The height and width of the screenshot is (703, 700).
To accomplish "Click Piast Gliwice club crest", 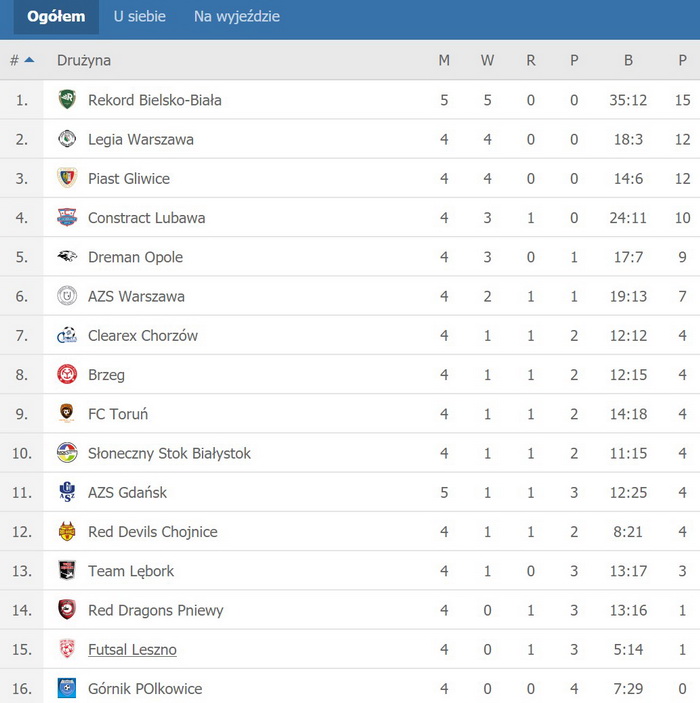I will [x=67, y=178].
